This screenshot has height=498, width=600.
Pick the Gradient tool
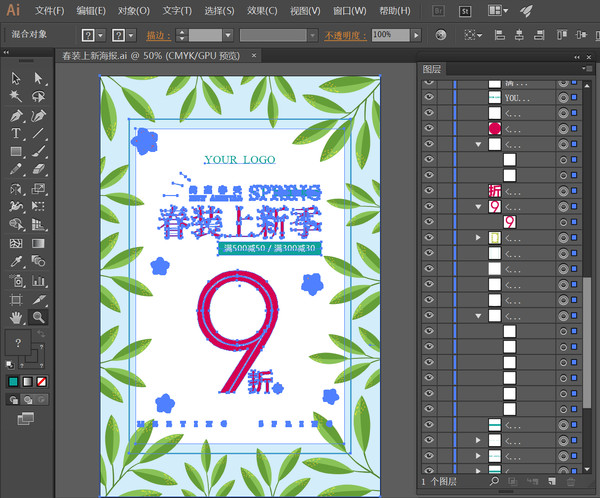(x=38, y=243)
